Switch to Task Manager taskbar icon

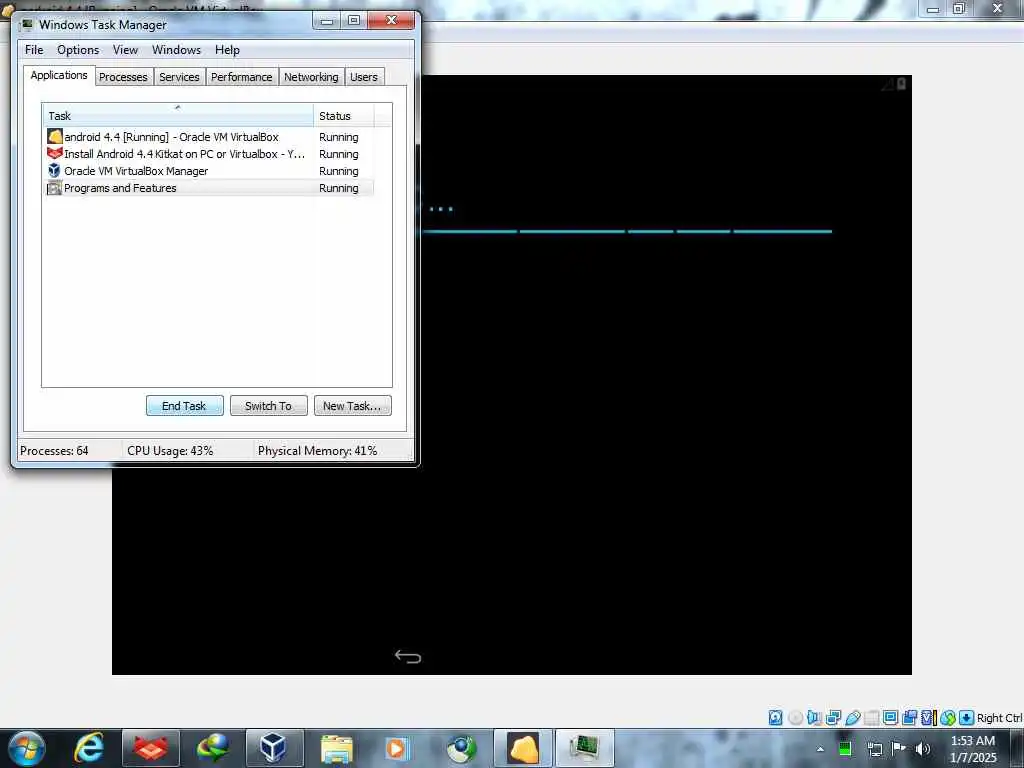584,748
